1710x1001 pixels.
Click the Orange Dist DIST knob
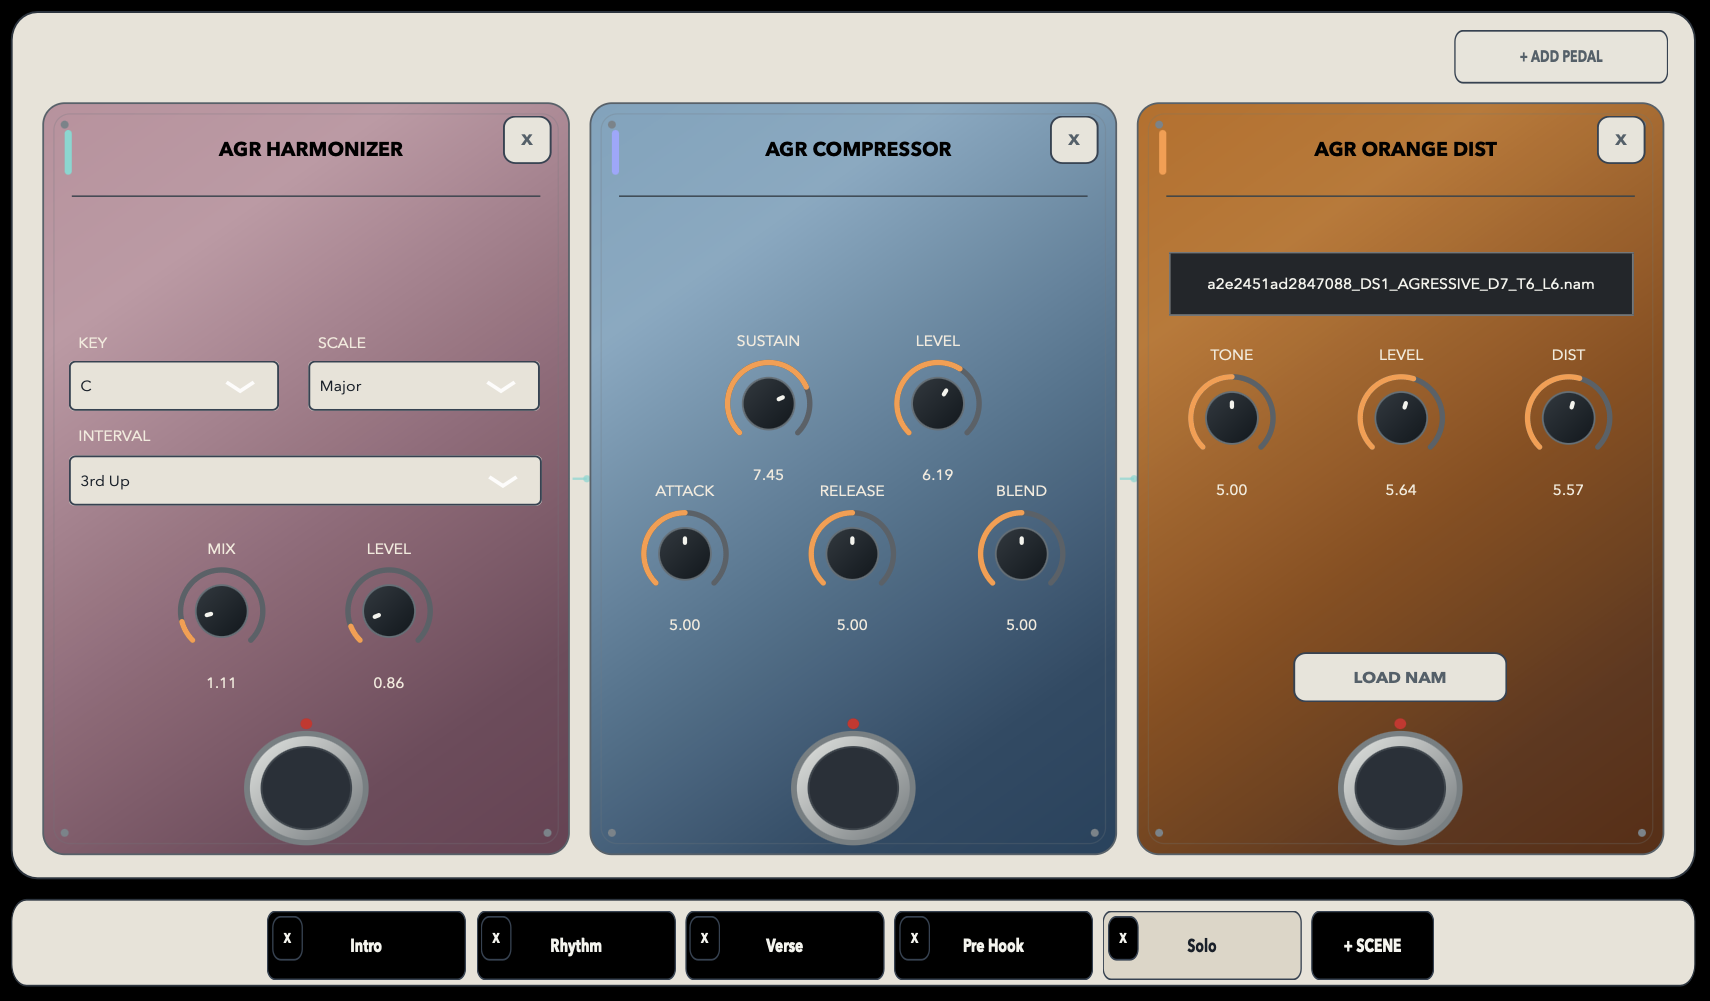point(1568,417)
